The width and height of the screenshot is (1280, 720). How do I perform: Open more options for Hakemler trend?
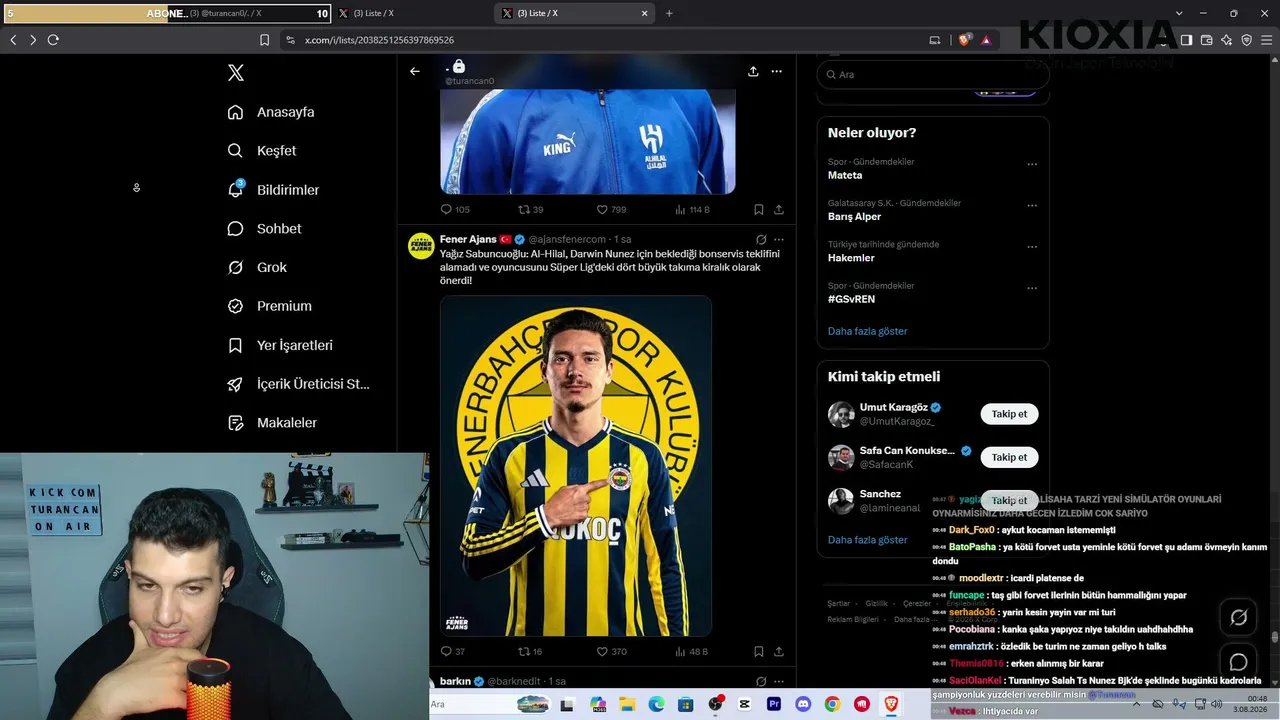pos(1032,247)
